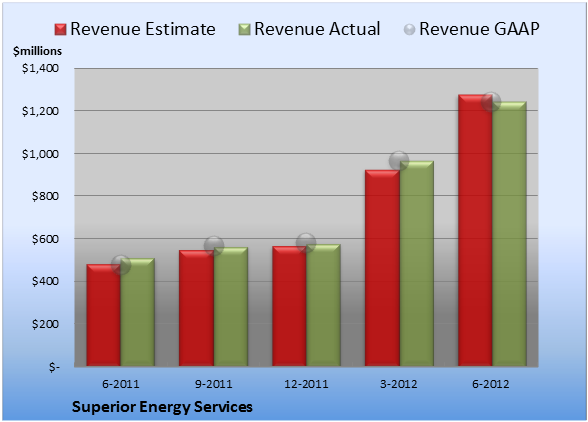Viewport: 588px width, 422px height.
Task: Select the Revenue GAAP legend label
Action: pyautogui.click(x=479, y=29)
